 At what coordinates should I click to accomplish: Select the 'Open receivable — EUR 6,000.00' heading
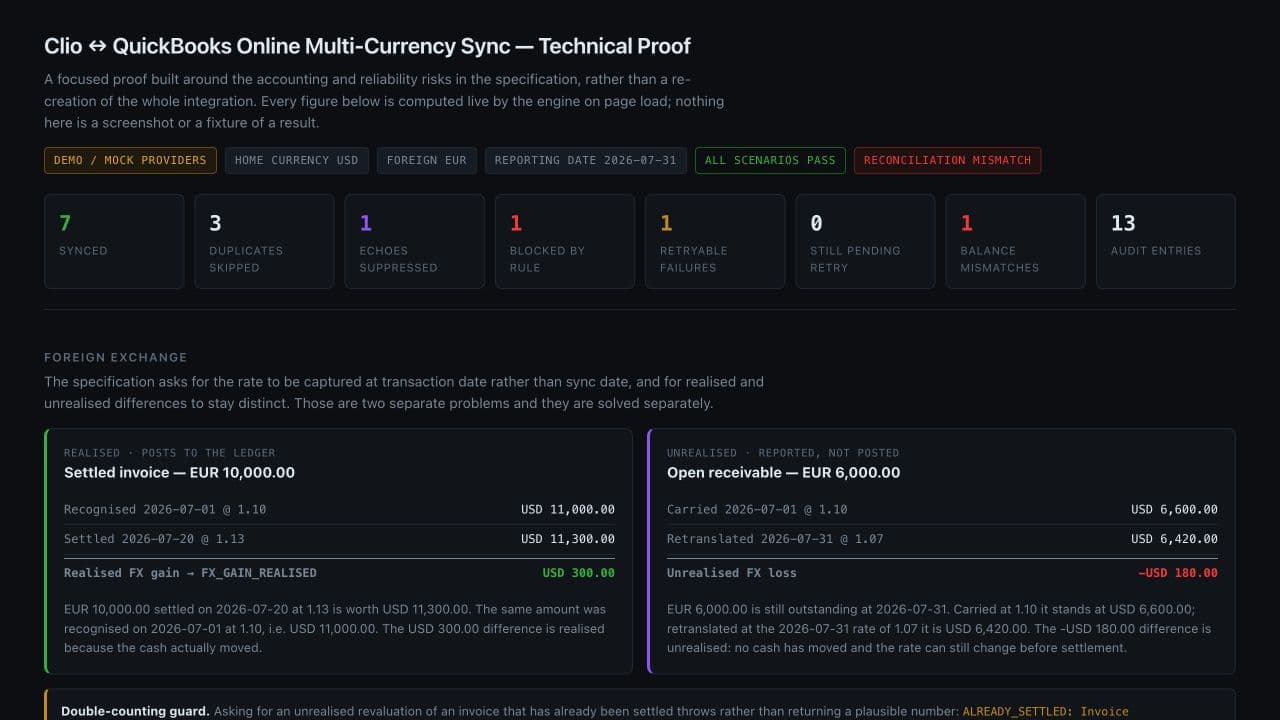(783, 472)
